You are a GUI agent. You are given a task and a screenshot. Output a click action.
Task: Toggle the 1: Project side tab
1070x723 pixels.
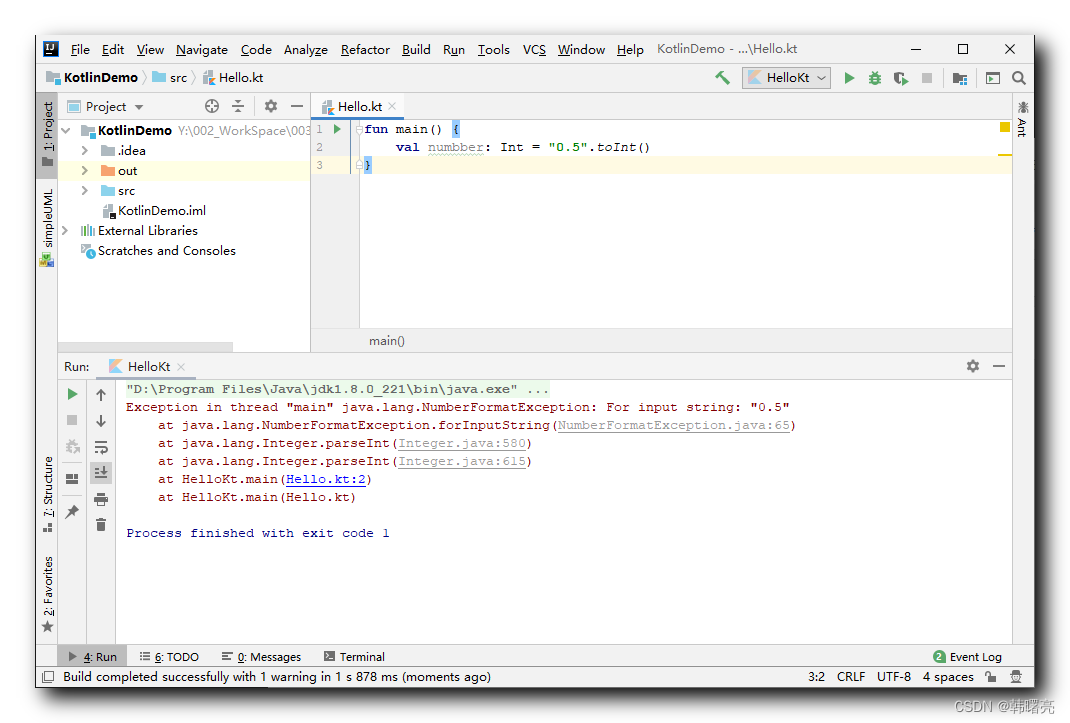coord(47,134)
